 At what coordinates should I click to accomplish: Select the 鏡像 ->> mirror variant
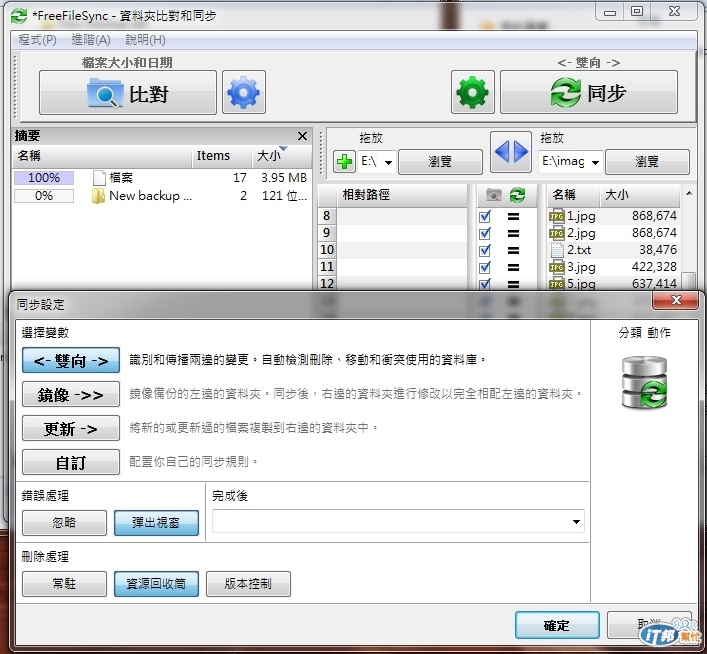(x=71, y=395)
